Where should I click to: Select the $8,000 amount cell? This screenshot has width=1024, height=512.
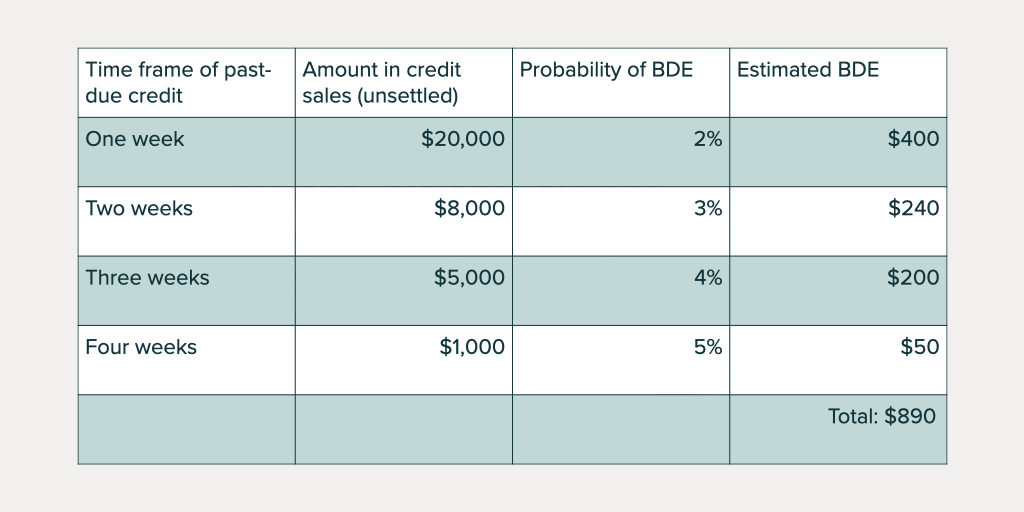pyautogui.click(x=469, y=208)
